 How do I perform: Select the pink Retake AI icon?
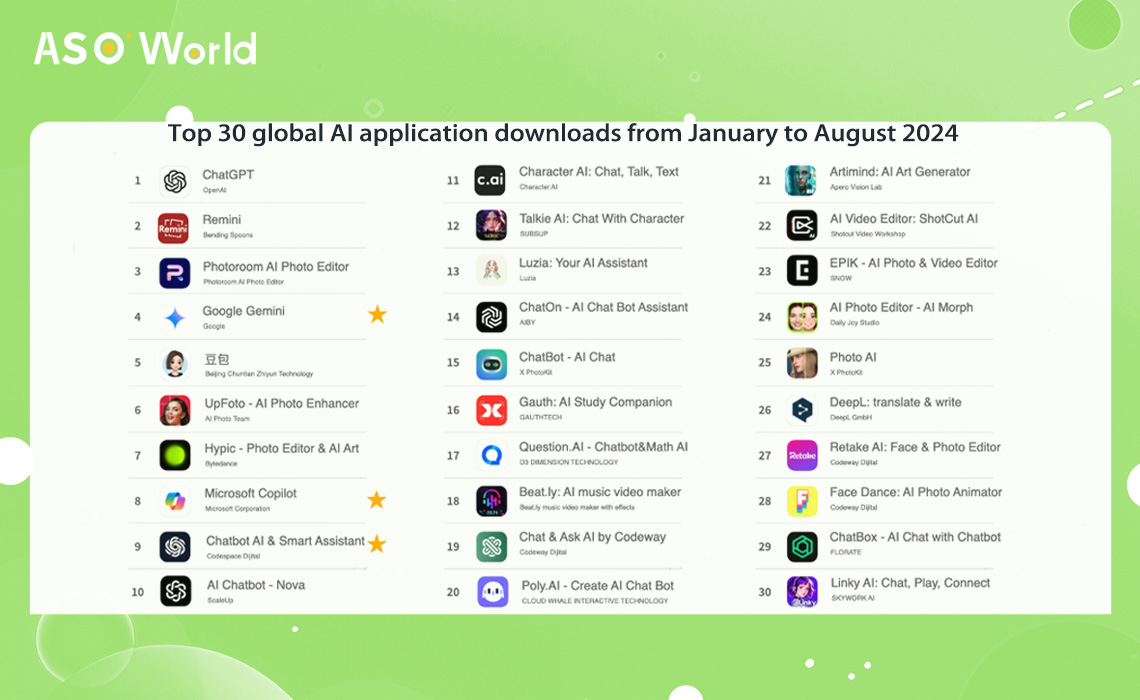tap(801, 455)
